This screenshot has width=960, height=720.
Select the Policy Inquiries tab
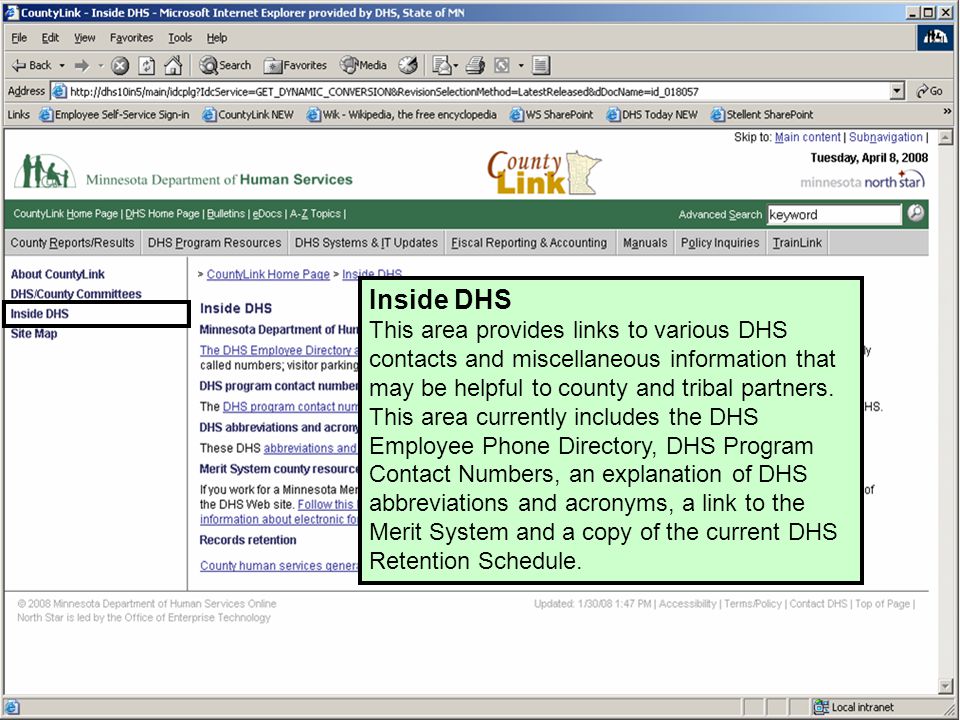point(720,242)
